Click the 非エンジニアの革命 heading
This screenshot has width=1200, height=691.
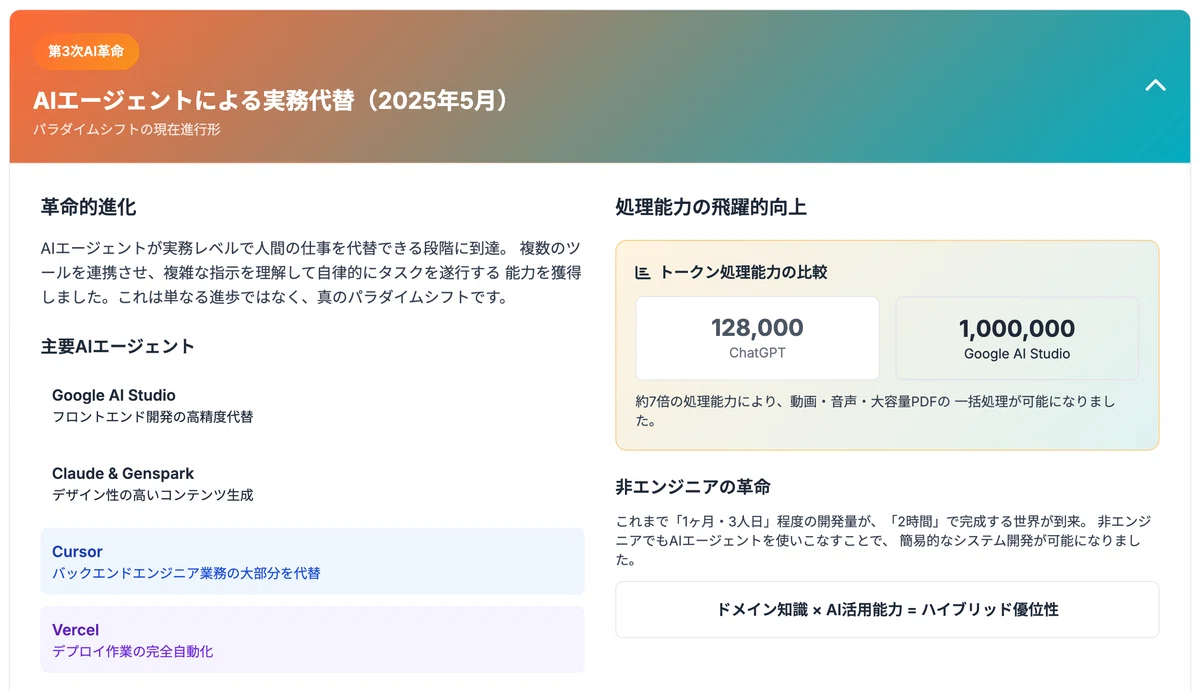coord(693,487)
